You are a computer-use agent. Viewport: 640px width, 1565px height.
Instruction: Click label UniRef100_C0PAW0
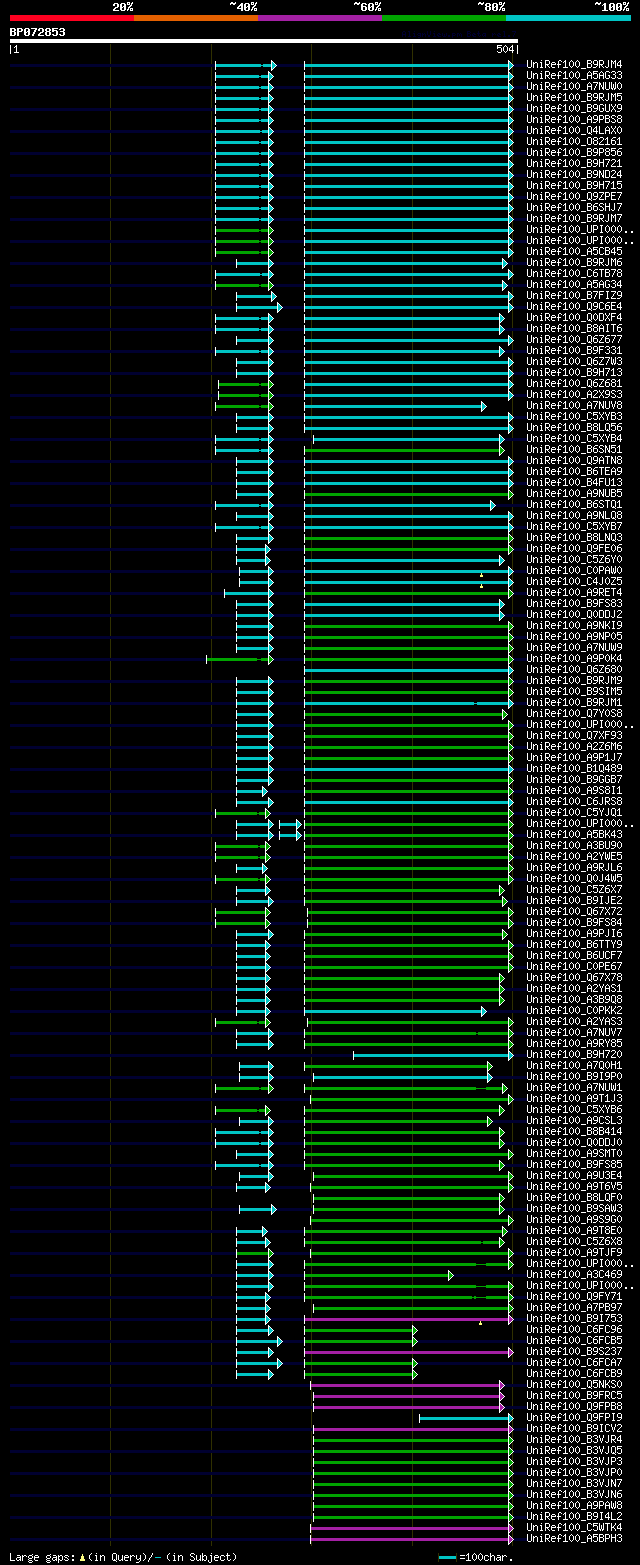[x=574, y=570]
